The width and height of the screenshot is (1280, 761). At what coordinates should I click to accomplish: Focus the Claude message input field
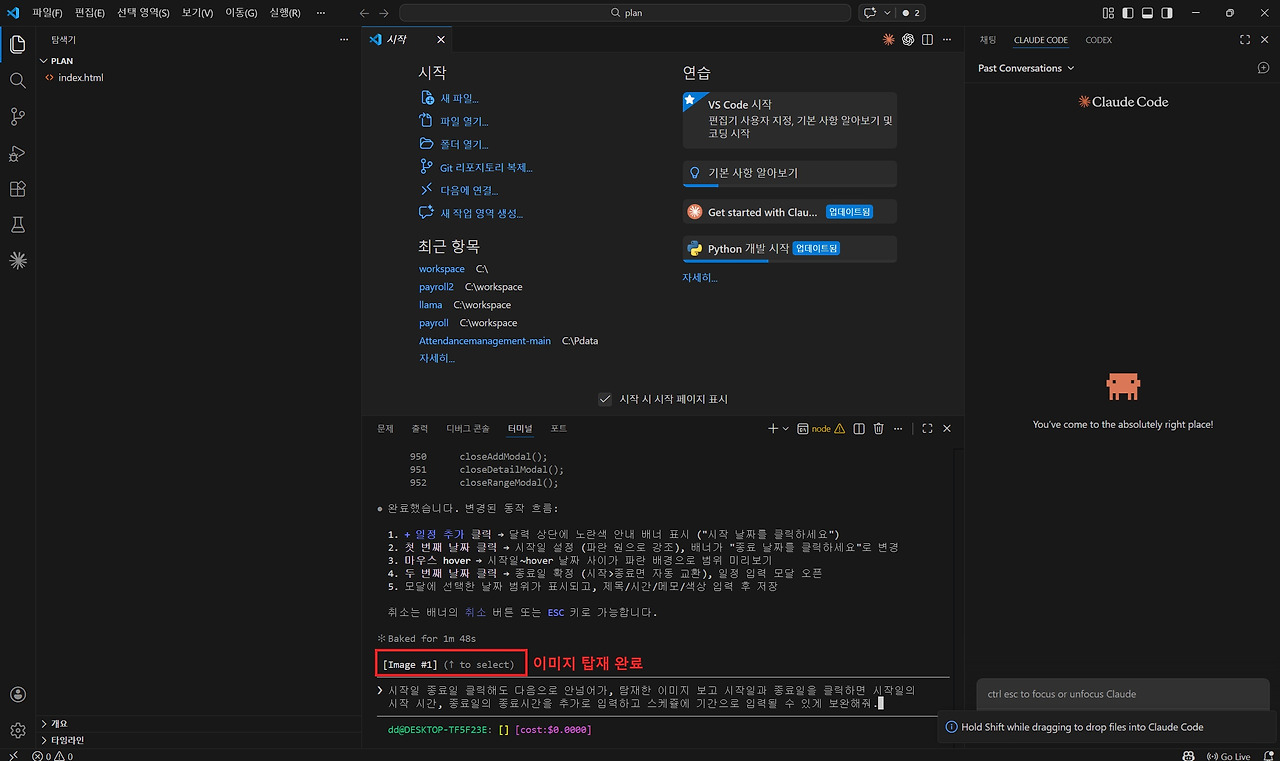pyautogui.click(x=1120, y=694)
